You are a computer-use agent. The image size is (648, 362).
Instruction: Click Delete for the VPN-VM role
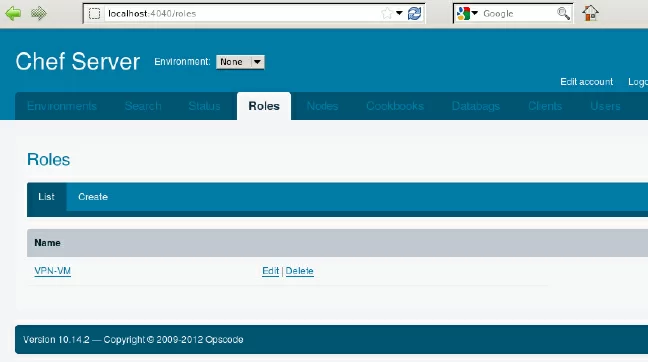point(300,271)
